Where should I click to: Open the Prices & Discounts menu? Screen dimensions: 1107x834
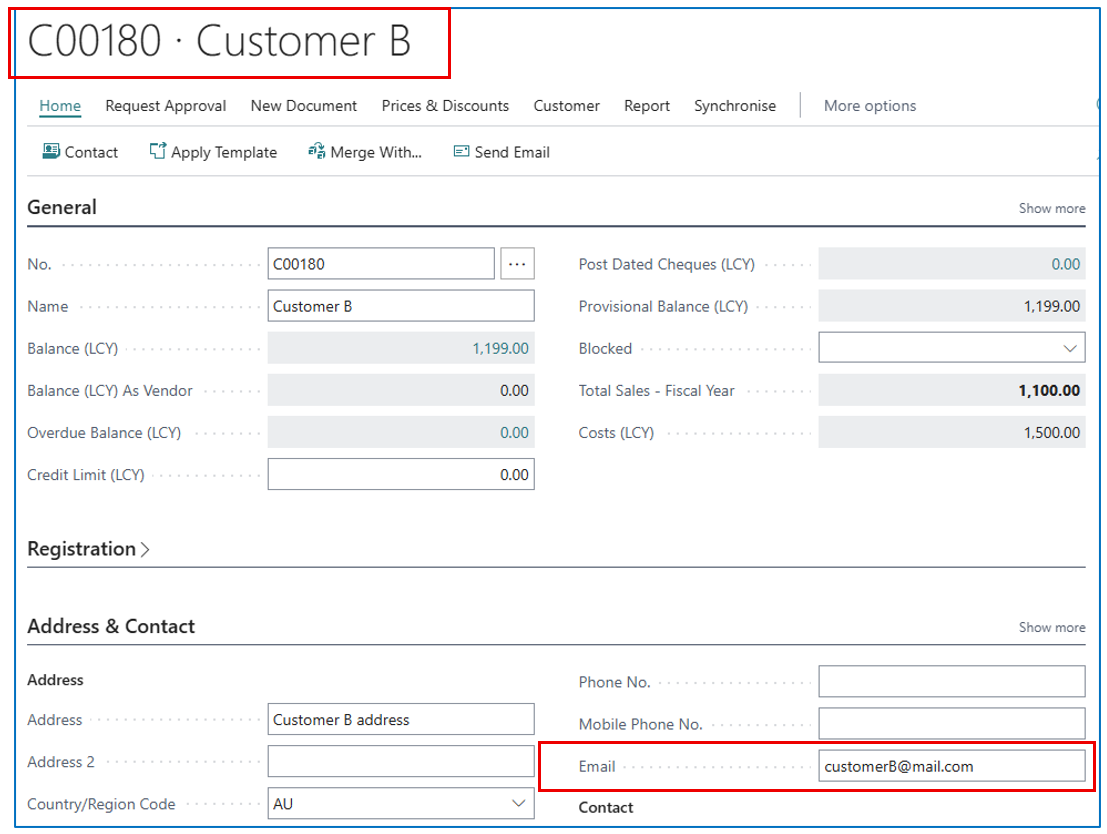(x=445, y=106)
